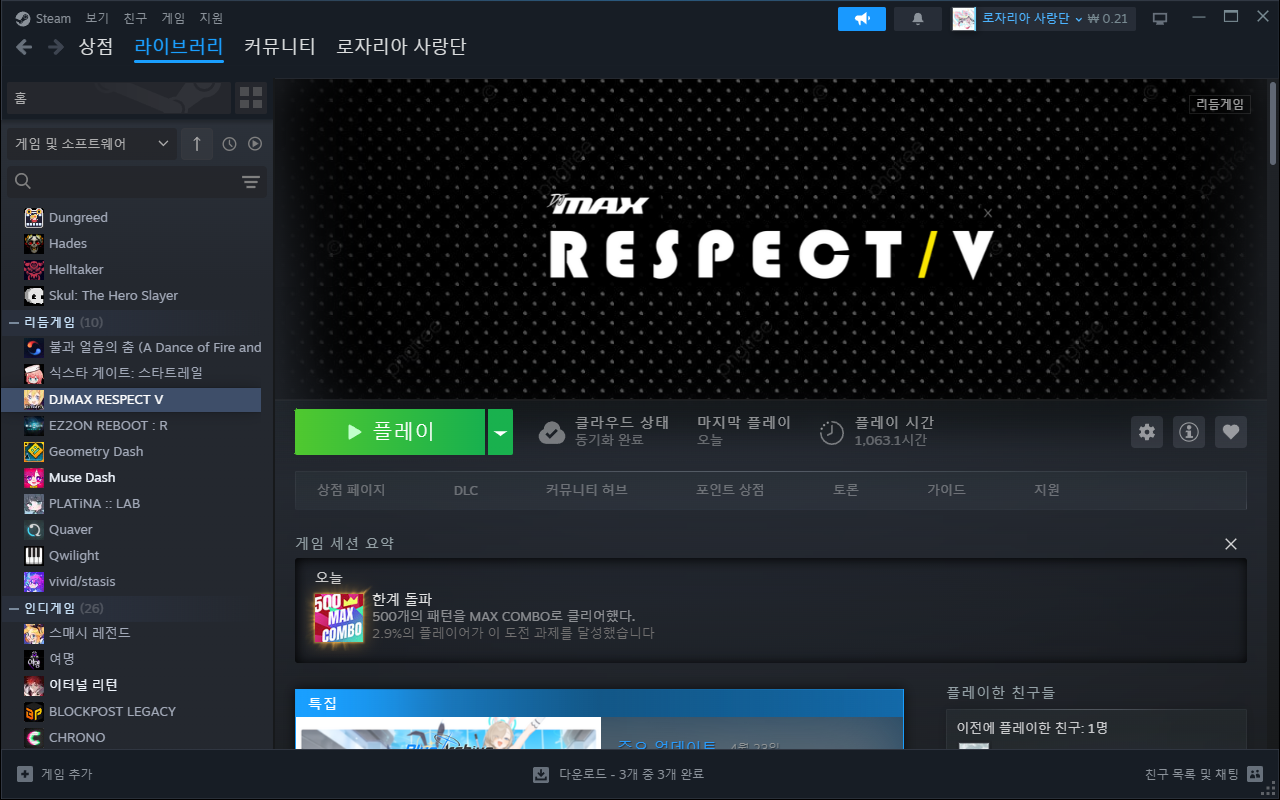
Task: Go back with the left arrow
Action: click(25, 47)
